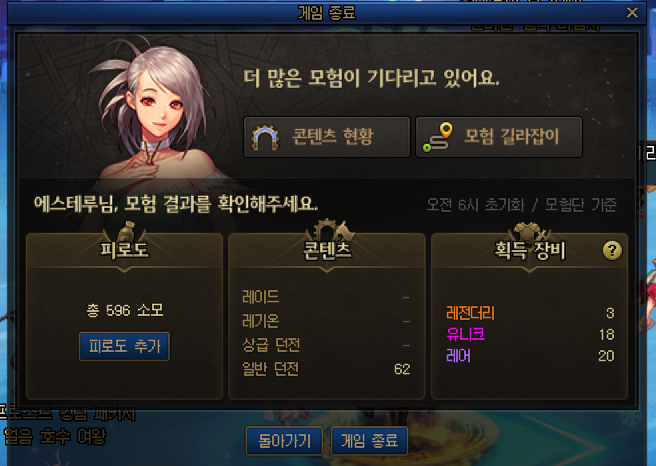This screenshot has width=656, height=466.
Task: Select the 상급 던전 content row
Action: click(326, 345)
